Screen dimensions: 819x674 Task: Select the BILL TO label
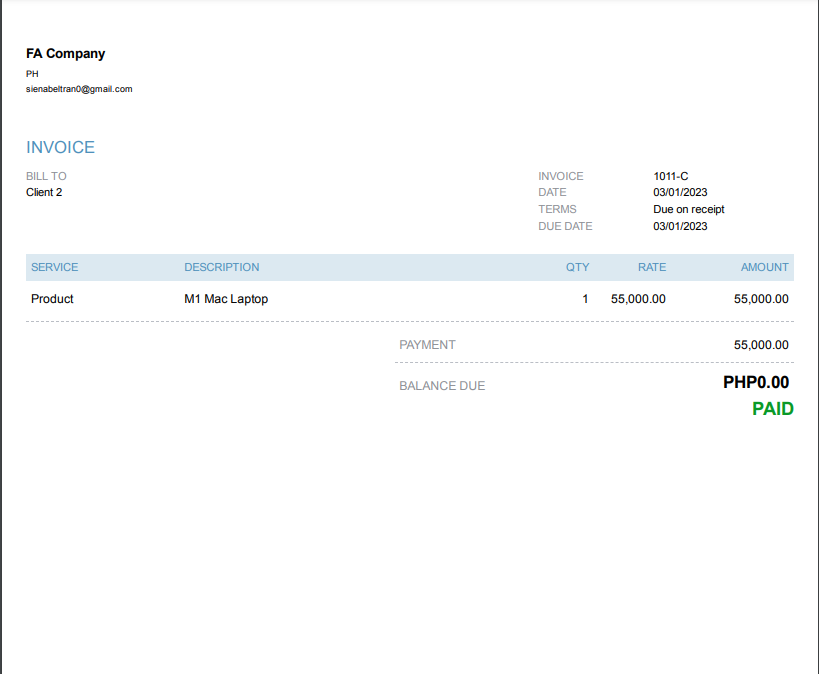pos(46,176)
